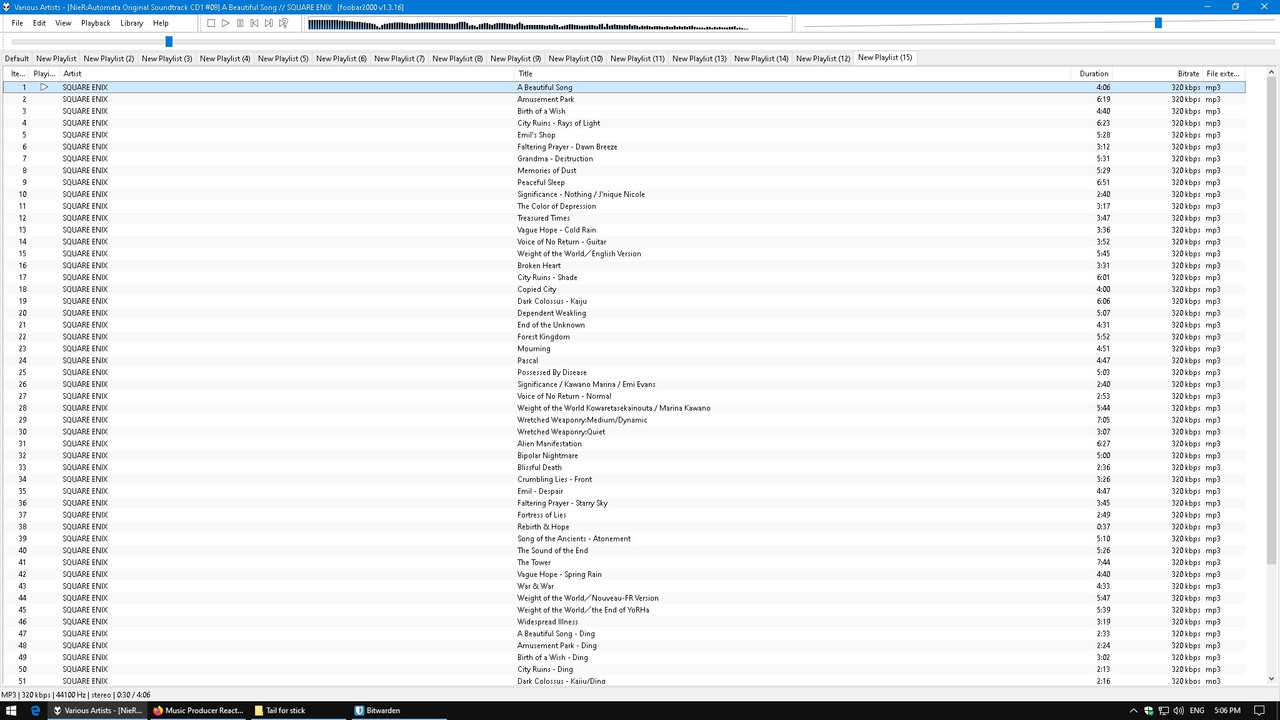1280x720 pixels.
Task: Click the Play button in toolbar
Action: coord(225,23)
